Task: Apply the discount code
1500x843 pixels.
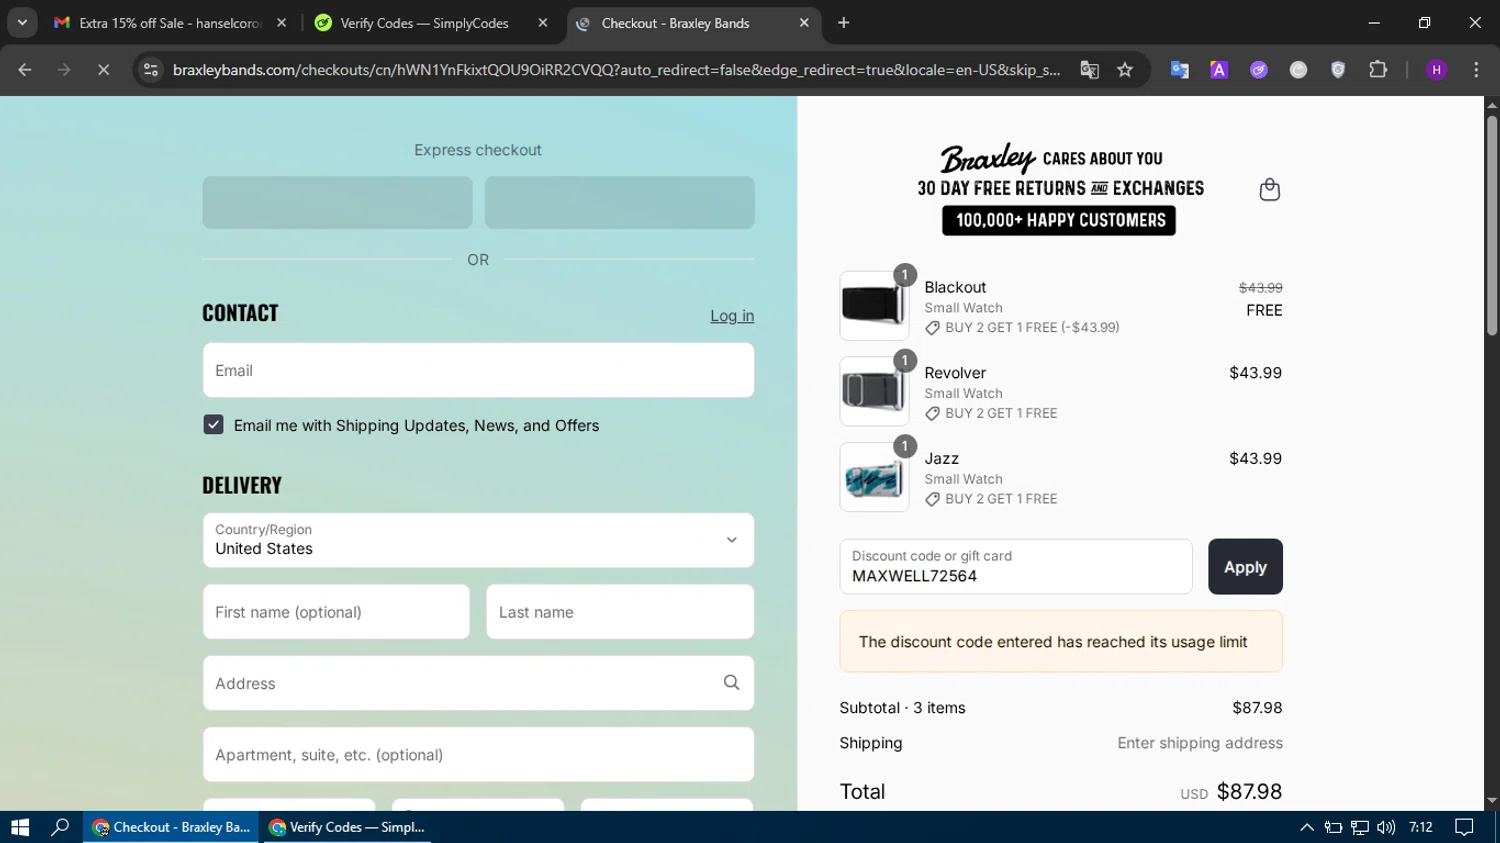Action: [1245, 567]
